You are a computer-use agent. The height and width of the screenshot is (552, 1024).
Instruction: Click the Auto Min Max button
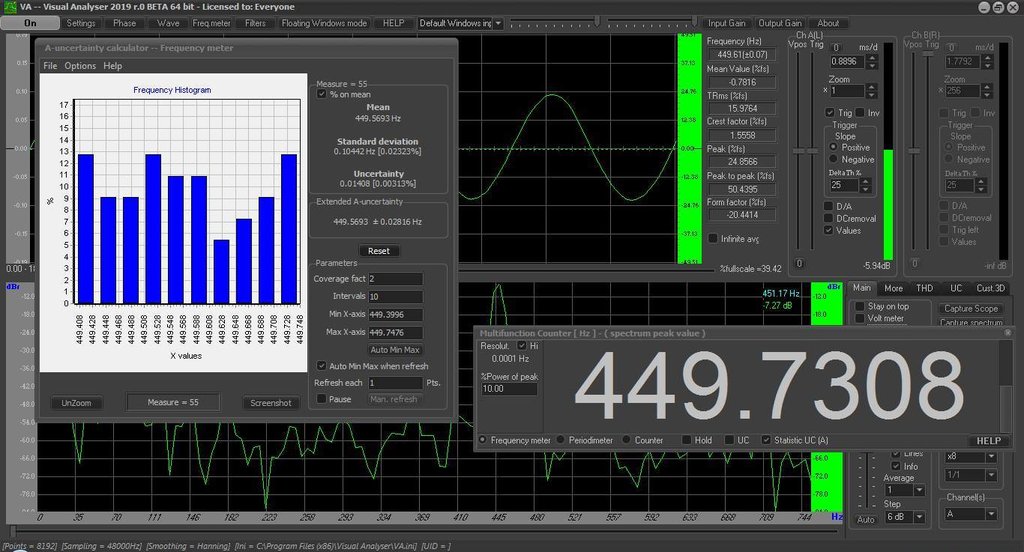tap(395, 350)
